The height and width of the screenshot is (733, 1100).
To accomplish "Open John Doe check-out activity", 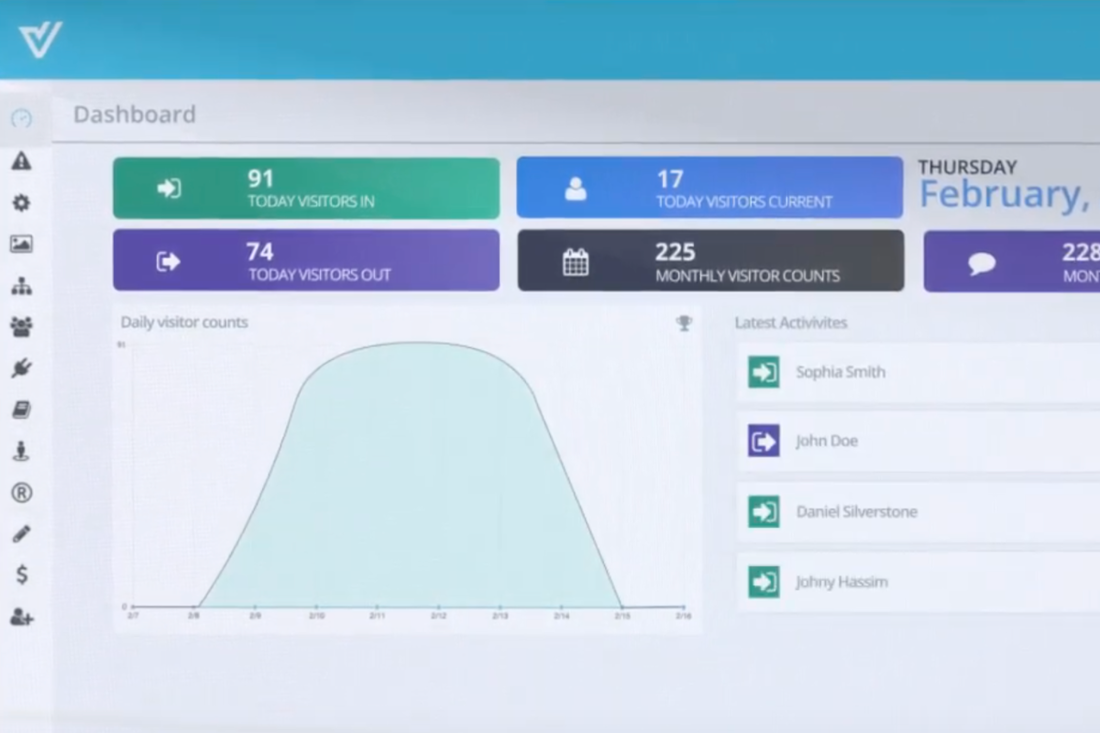I will tap(918, 441).
